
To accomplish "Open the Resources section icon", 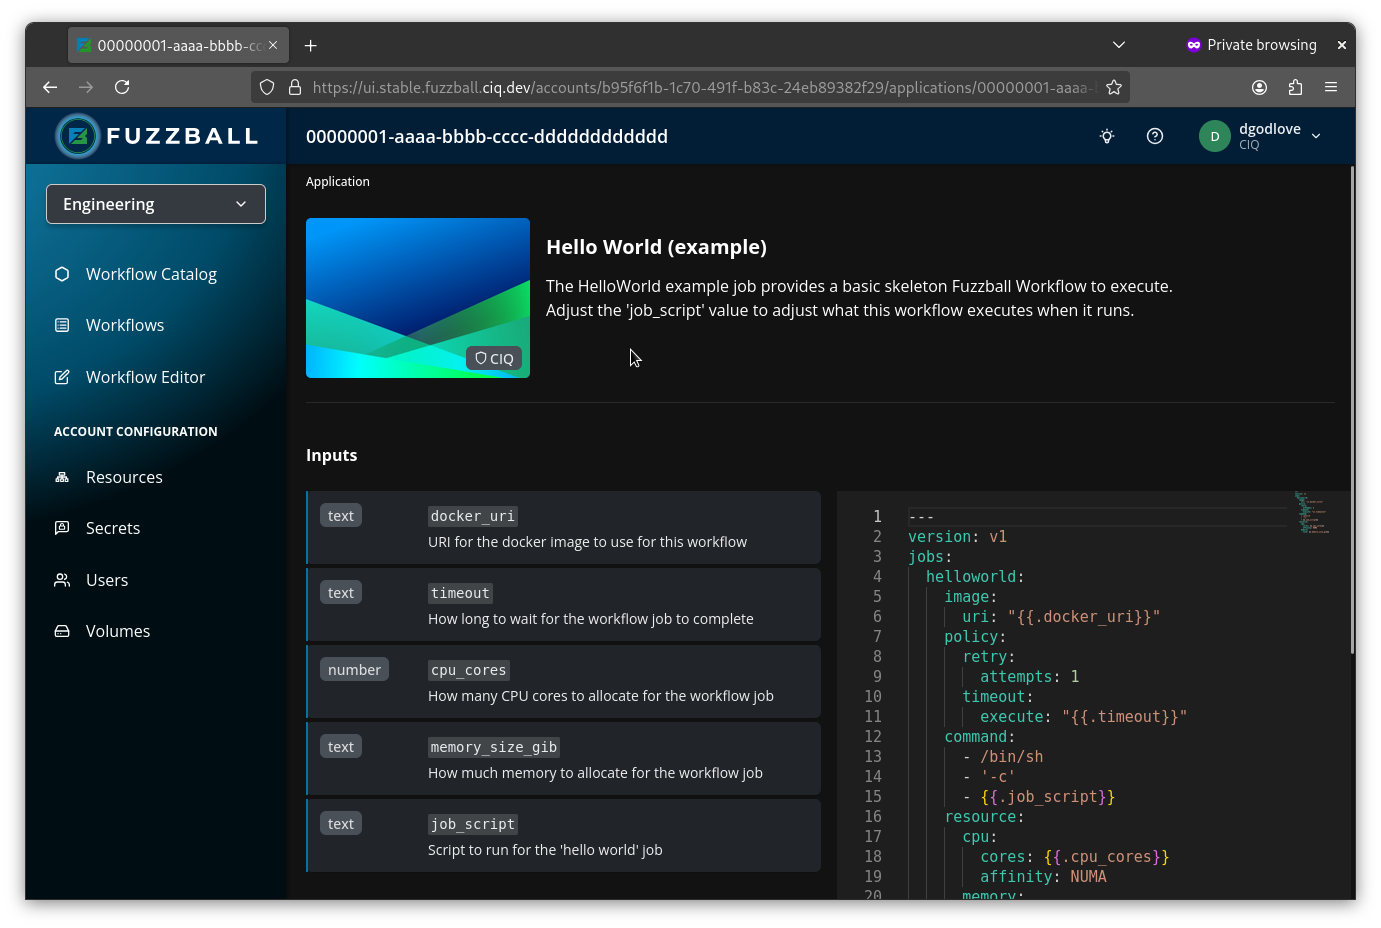I will click(x=61, y=477).
